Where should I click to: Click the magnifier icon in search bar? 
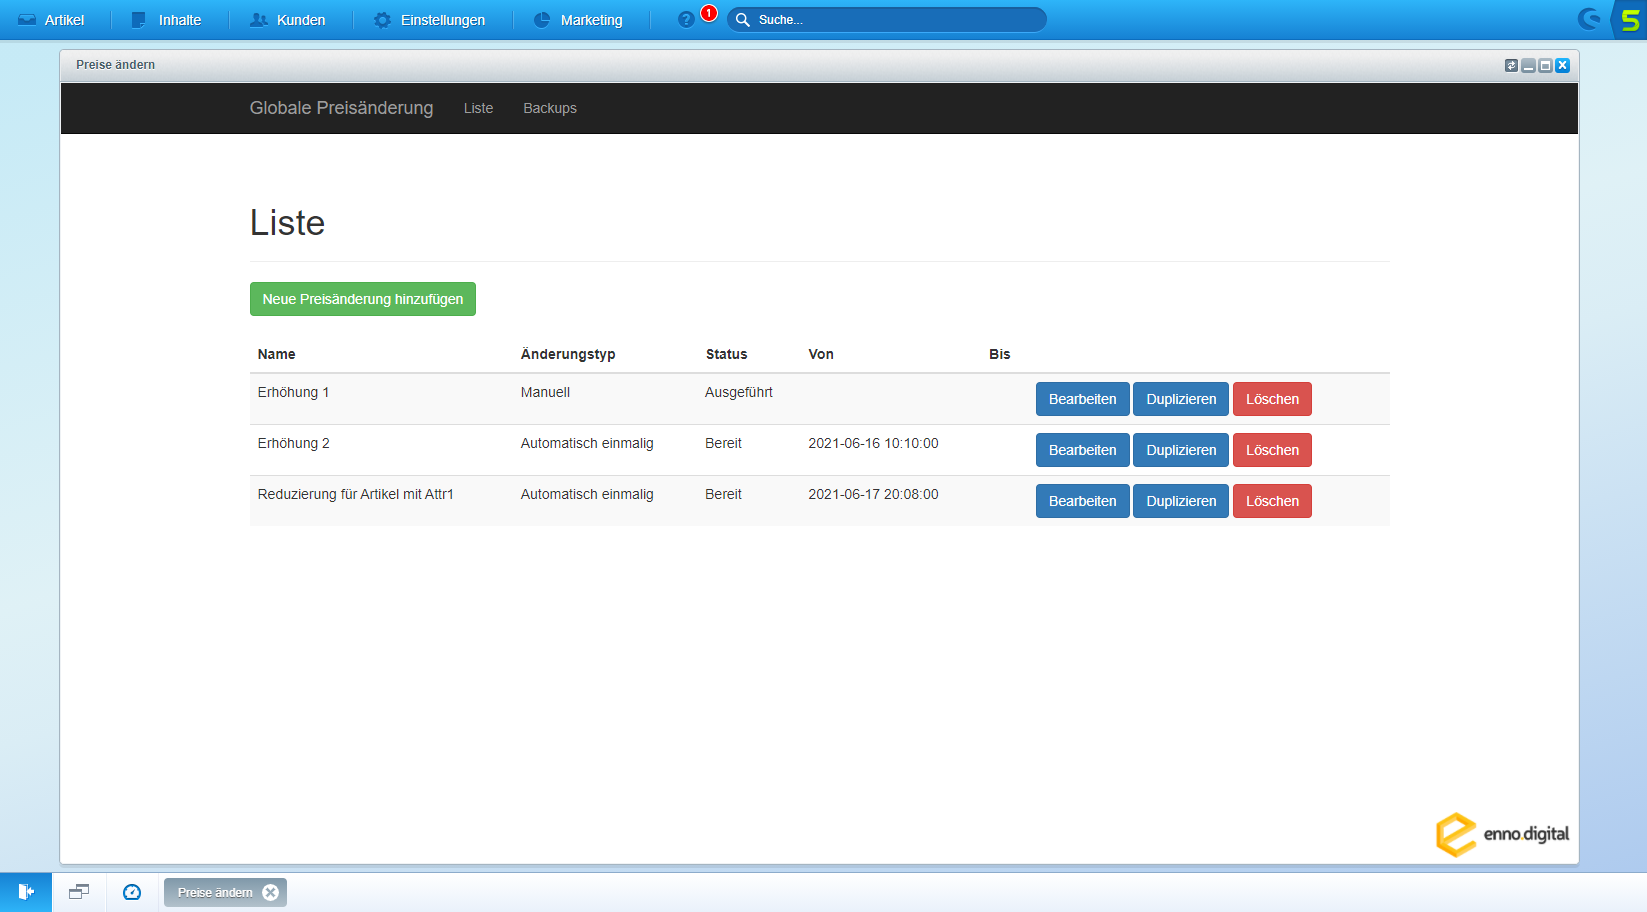[743, 20]
